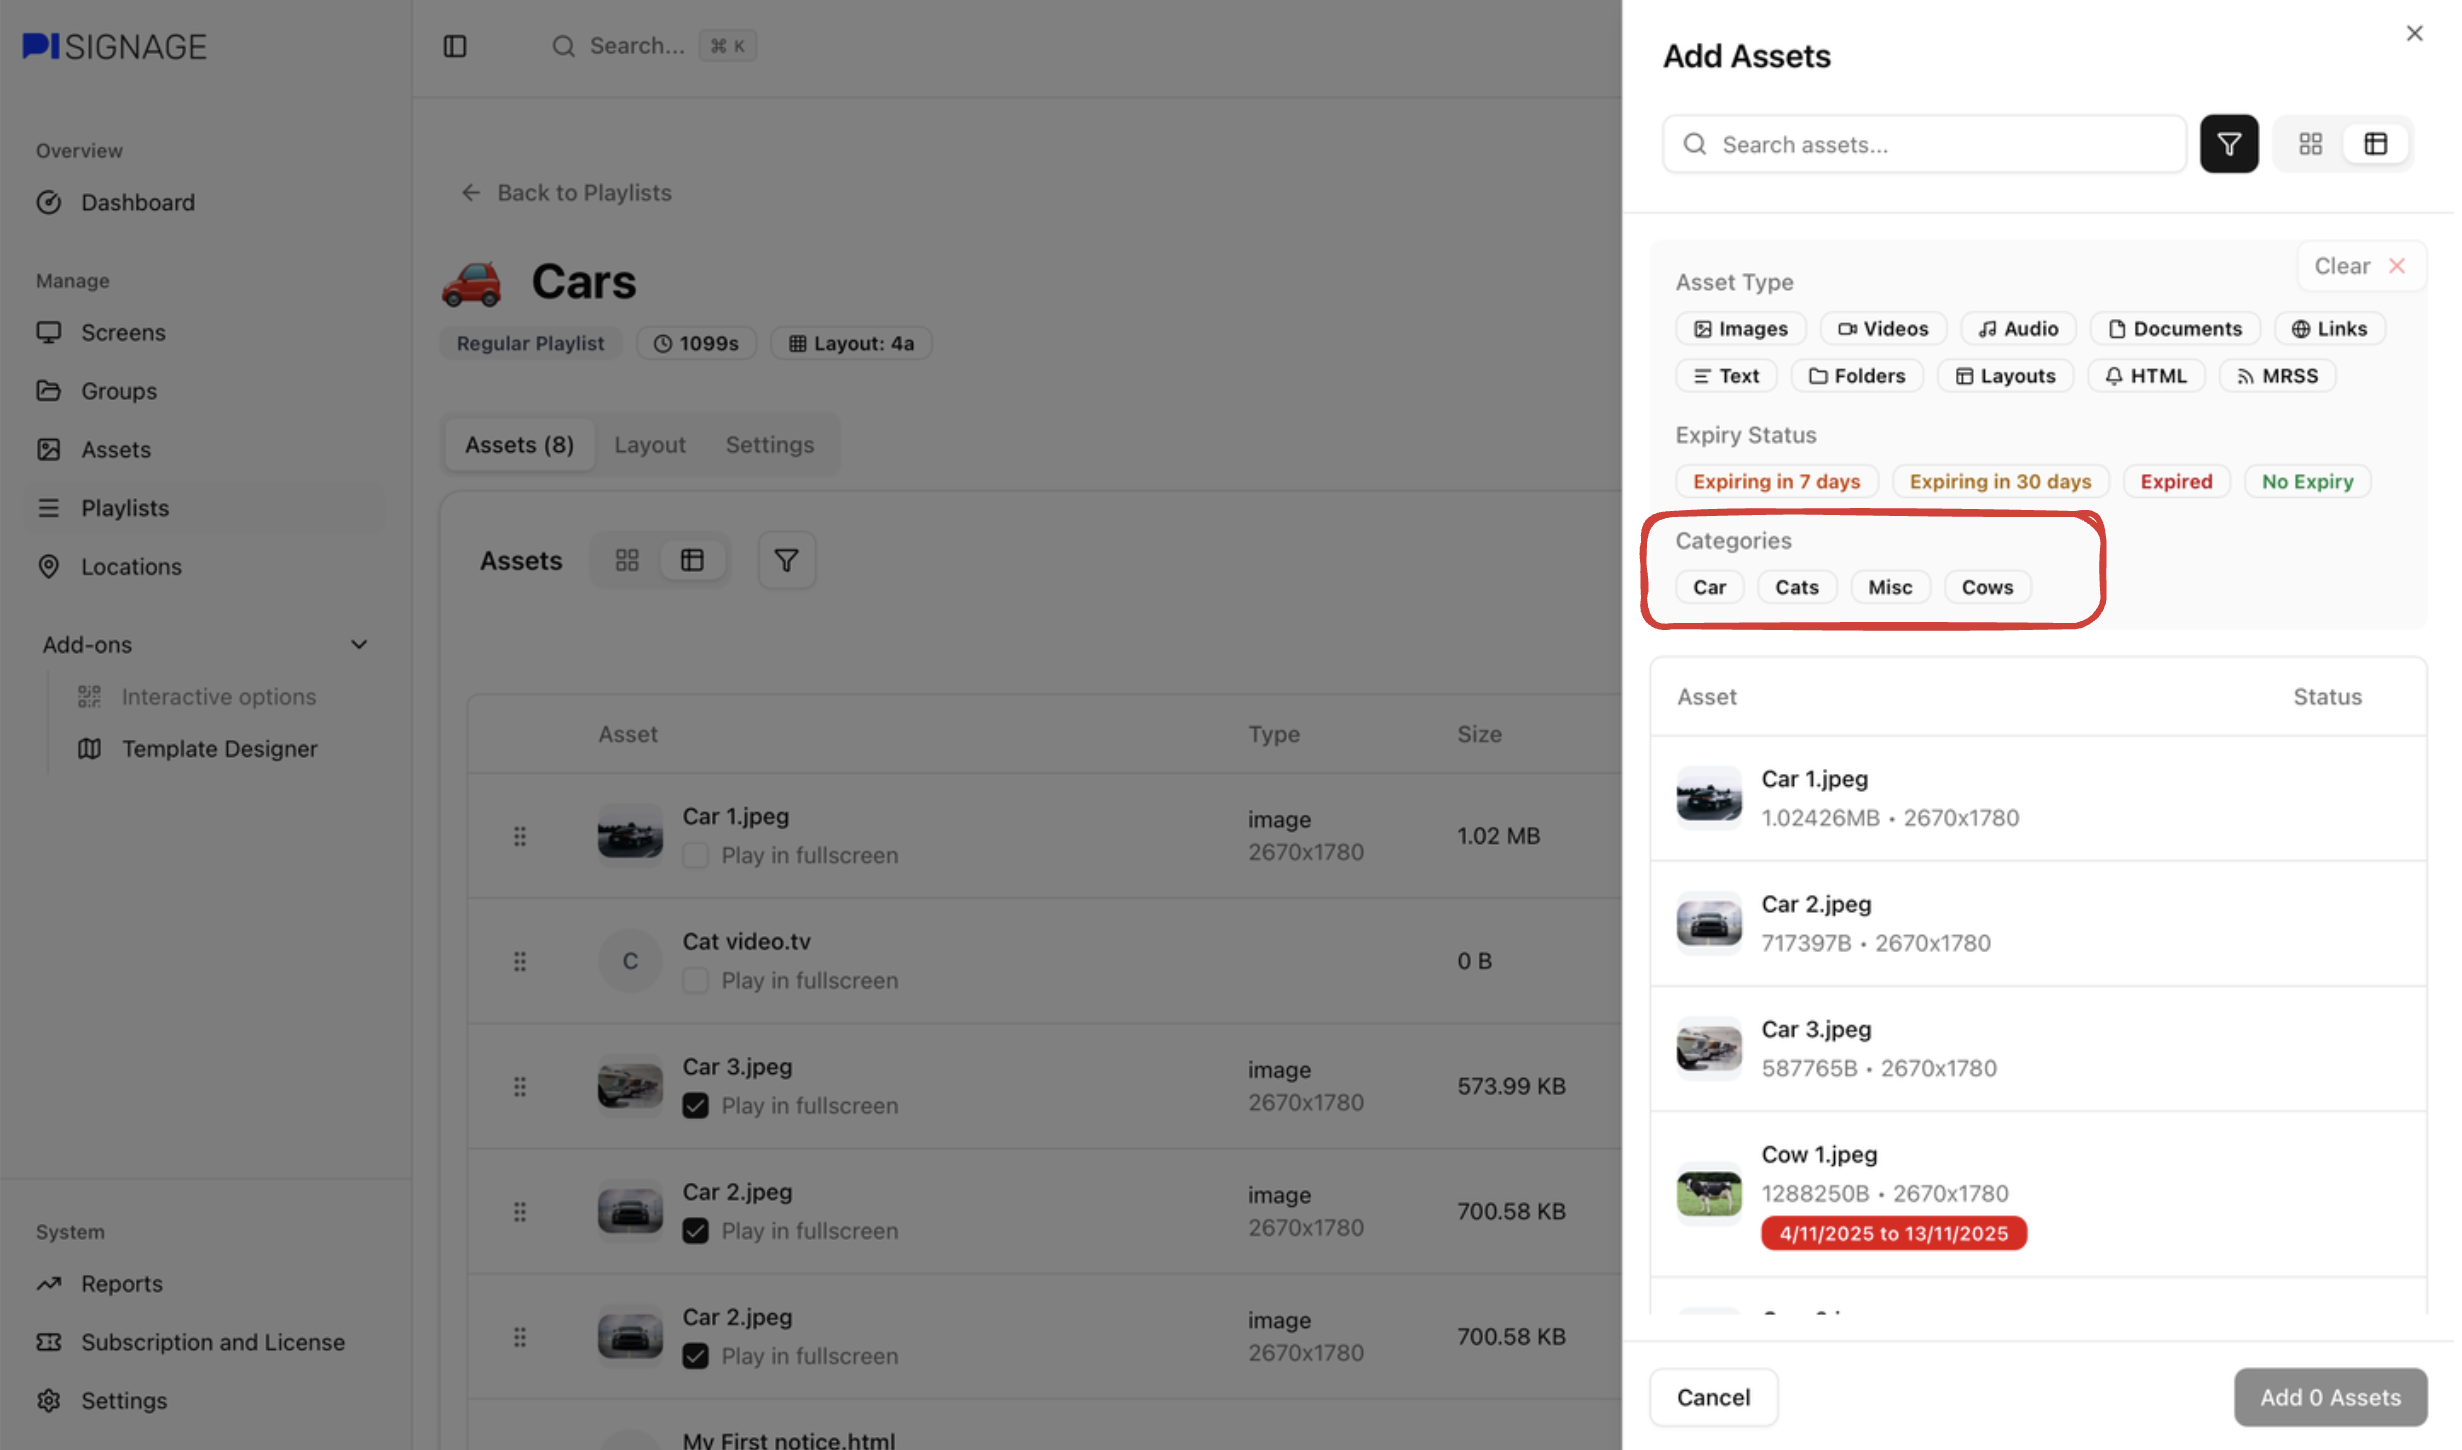Filter by Videos asset type
The image size is (2462, 1450).
tap(1882, 329)
